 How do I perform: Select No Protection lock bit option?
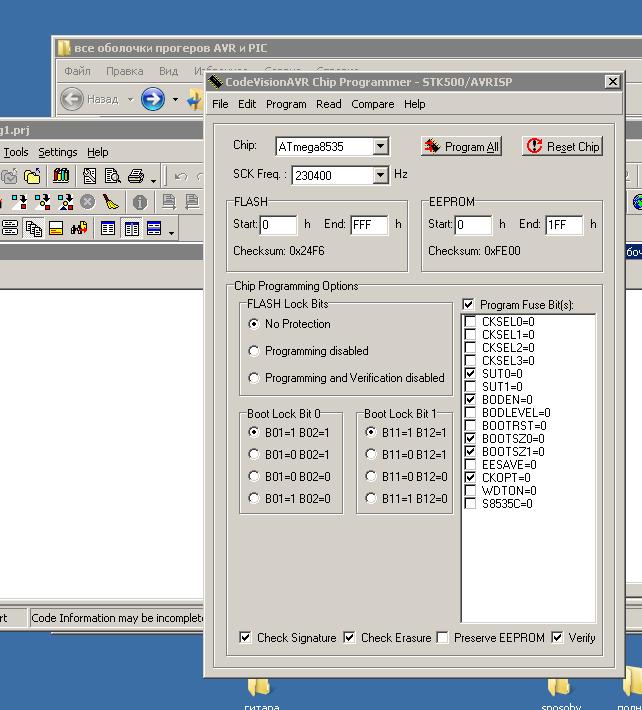click(x=254, y=324)
